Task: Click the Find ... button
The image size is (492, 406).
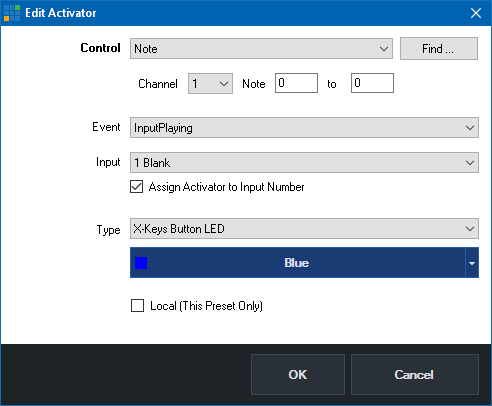Action: pyautogui.click(x=439, y=49)
